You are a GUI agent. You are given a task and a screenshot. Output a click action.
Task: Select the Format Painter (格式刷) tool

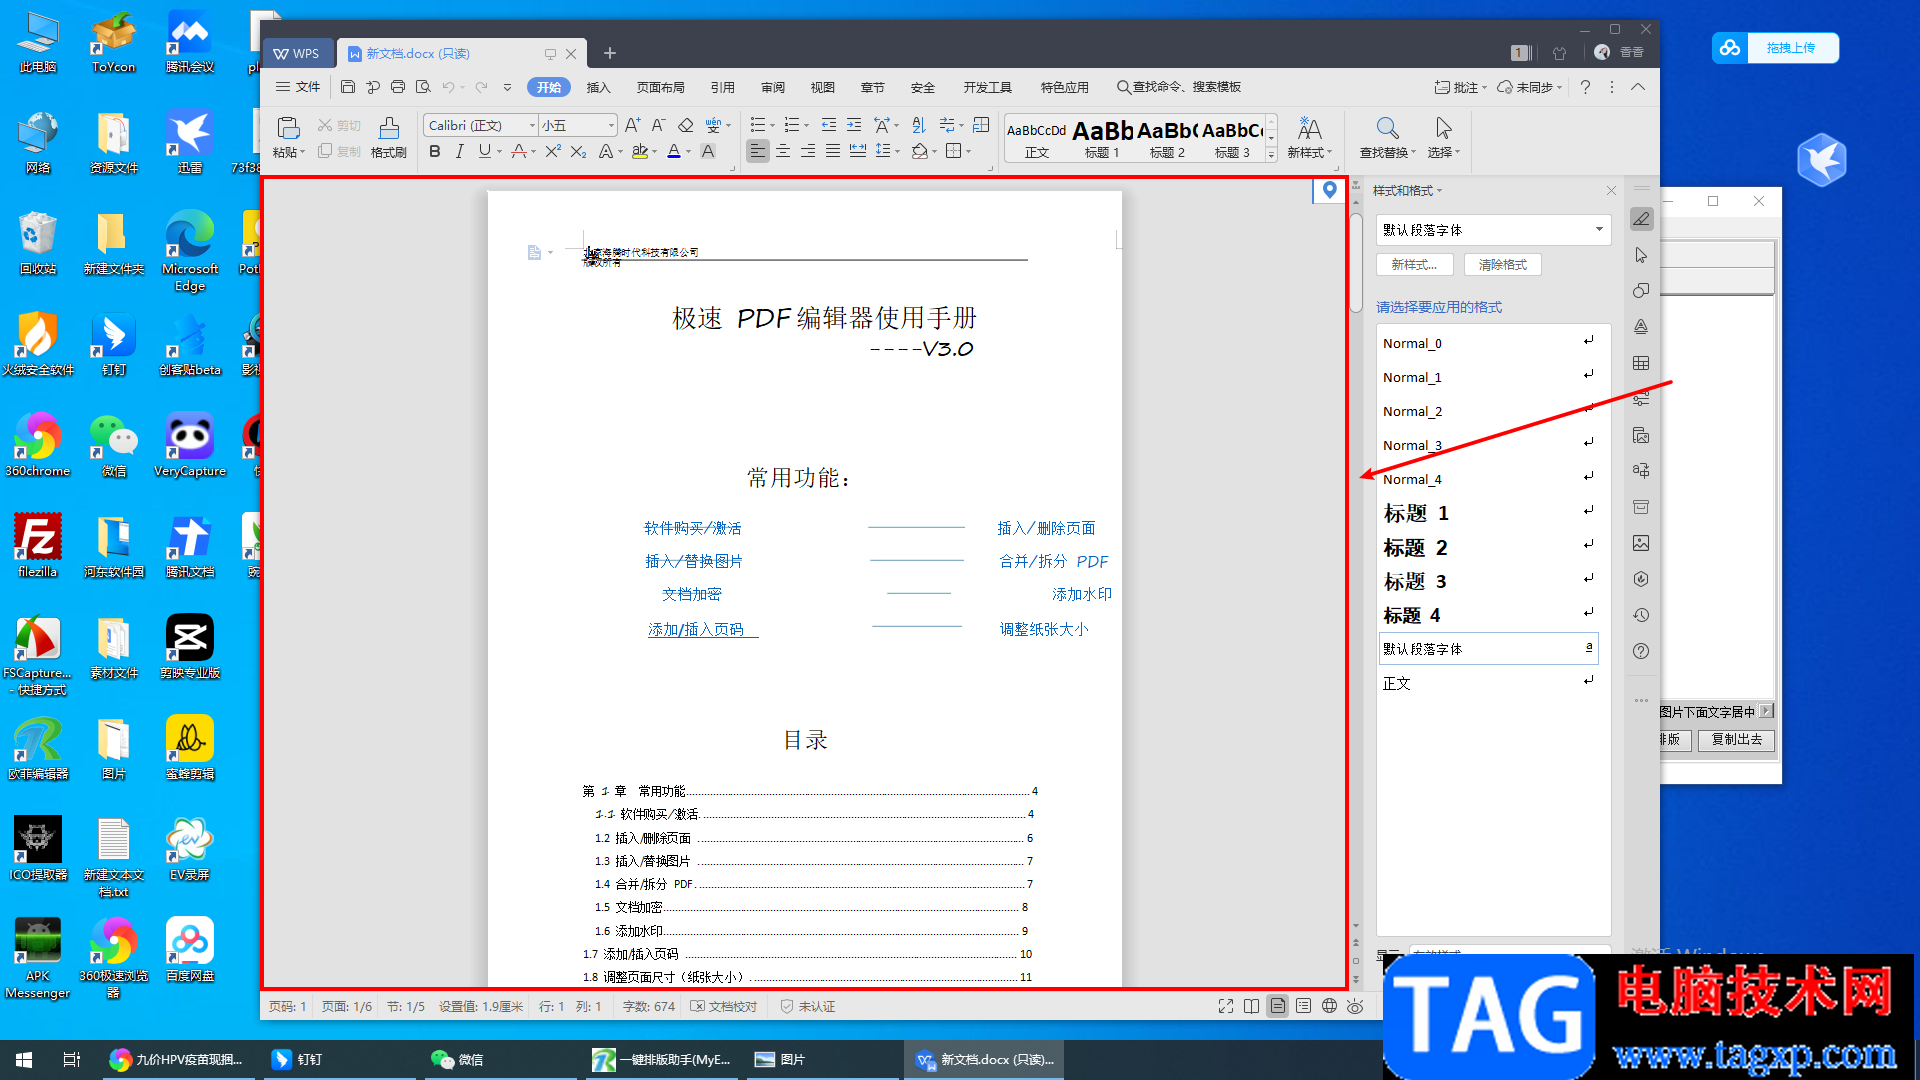click(388, 137)
